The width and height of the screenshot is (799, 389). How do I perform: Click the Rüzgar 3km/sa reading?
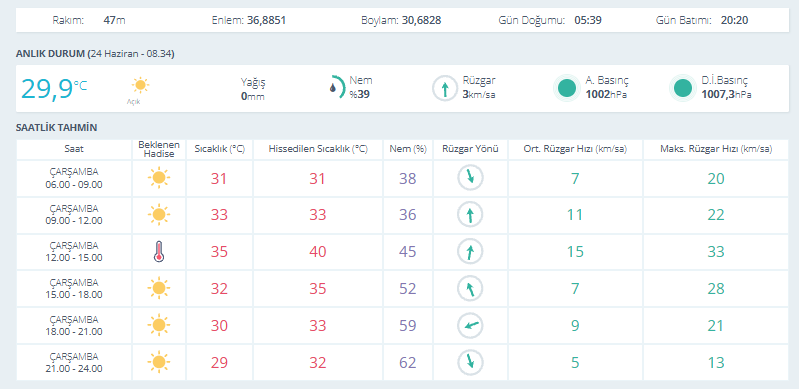pos(479,87)
